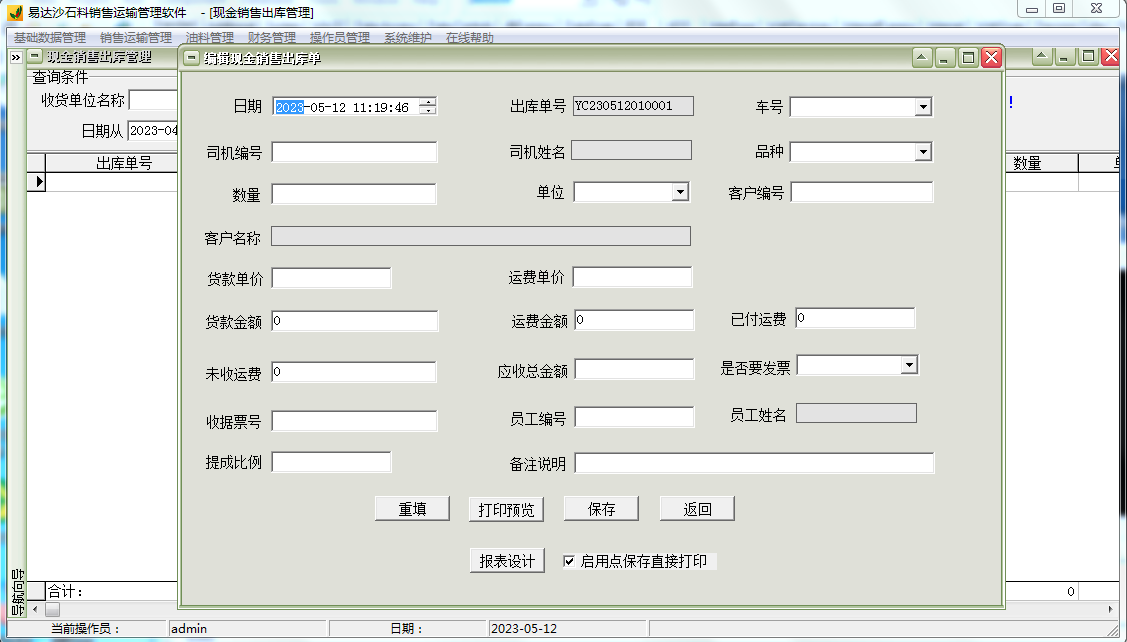Expand the 车号 dropdown

[923, 107]
